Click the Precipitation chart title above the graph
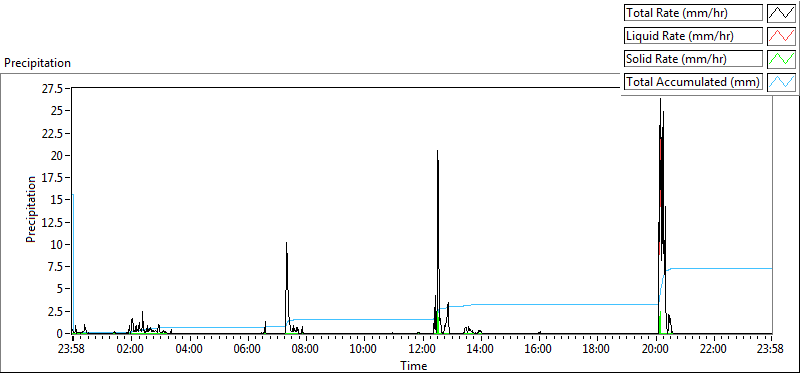The image size is (800, 373). tap(37, 63)
